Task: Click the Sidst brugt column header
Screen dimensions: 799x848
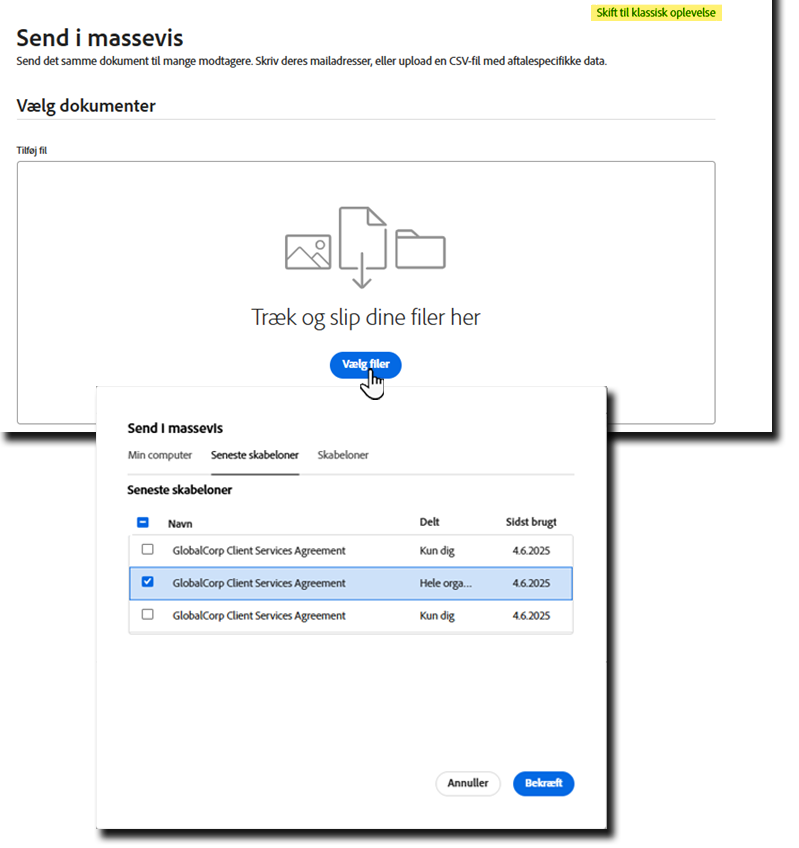Action: [531, 522]
